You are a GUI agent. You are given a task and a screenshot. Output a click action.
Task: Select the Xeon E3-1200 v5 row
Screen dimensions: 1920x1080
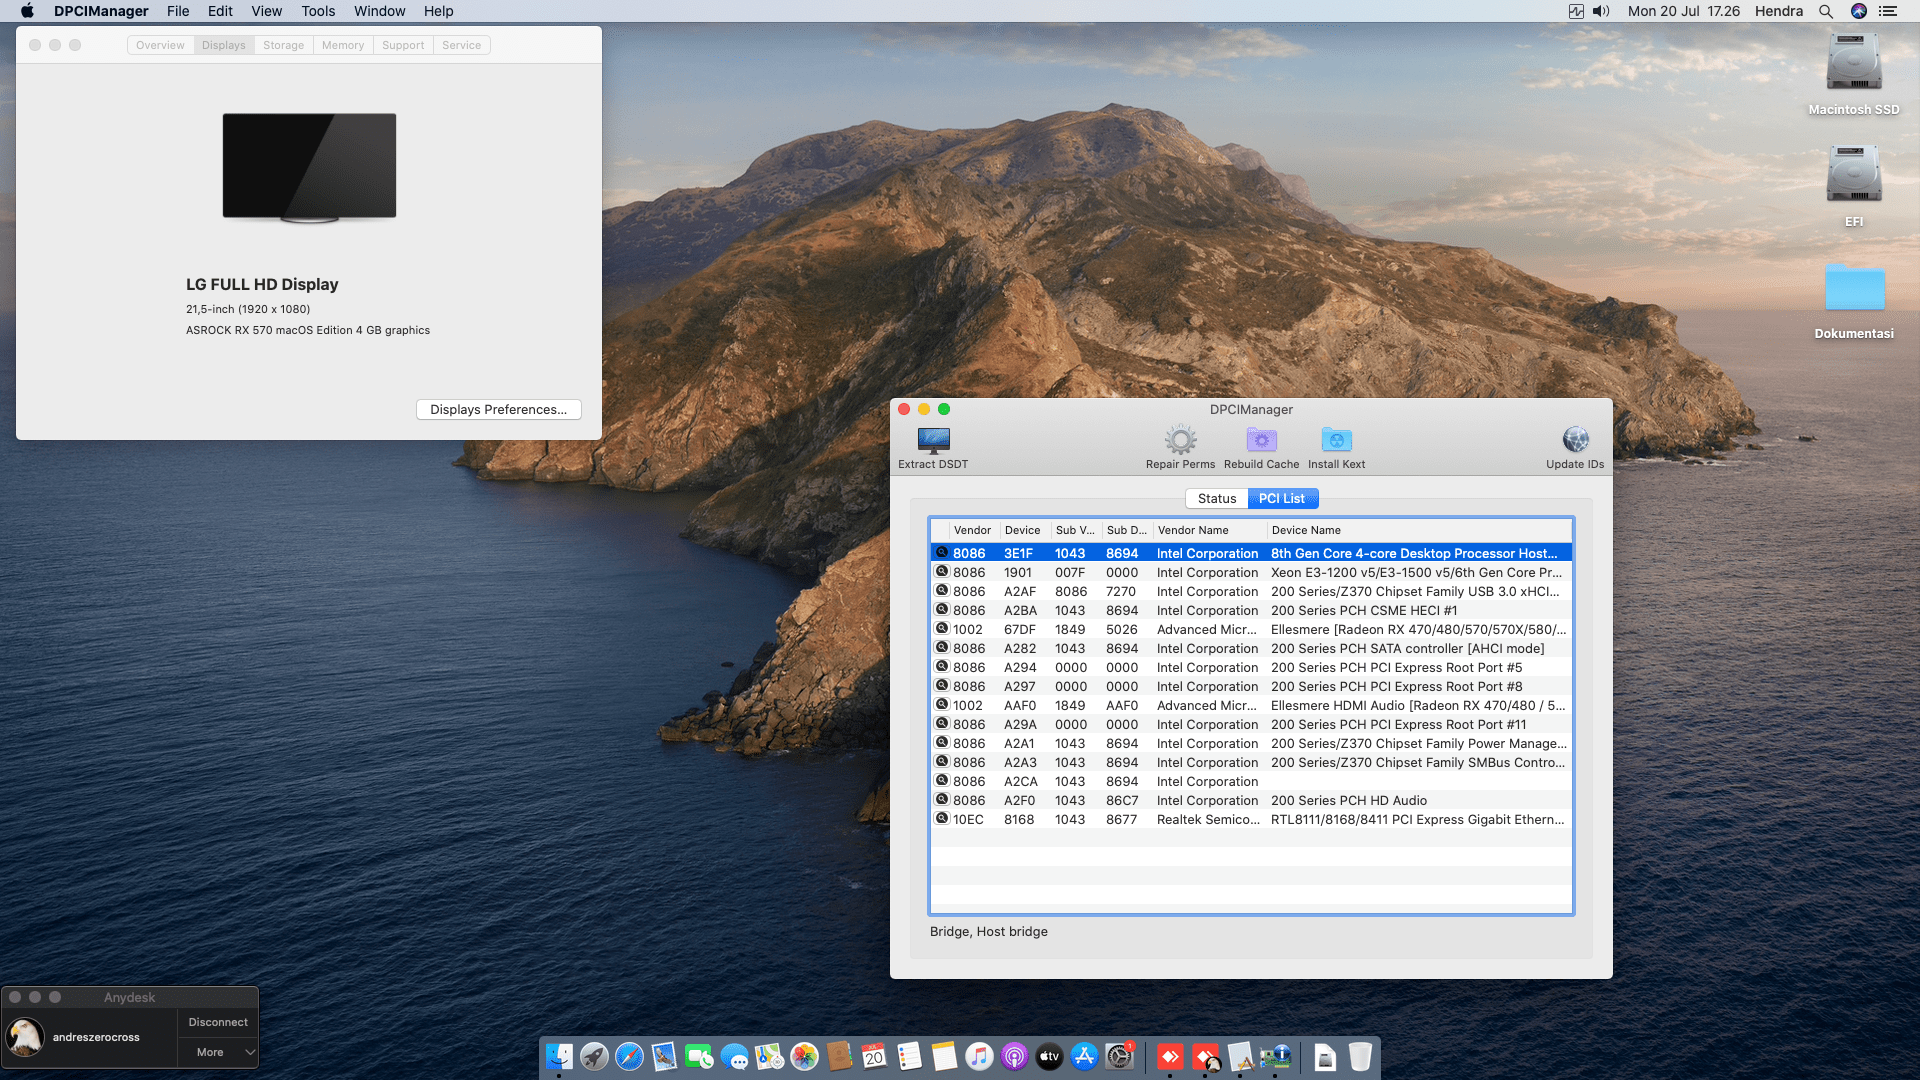1251,572
